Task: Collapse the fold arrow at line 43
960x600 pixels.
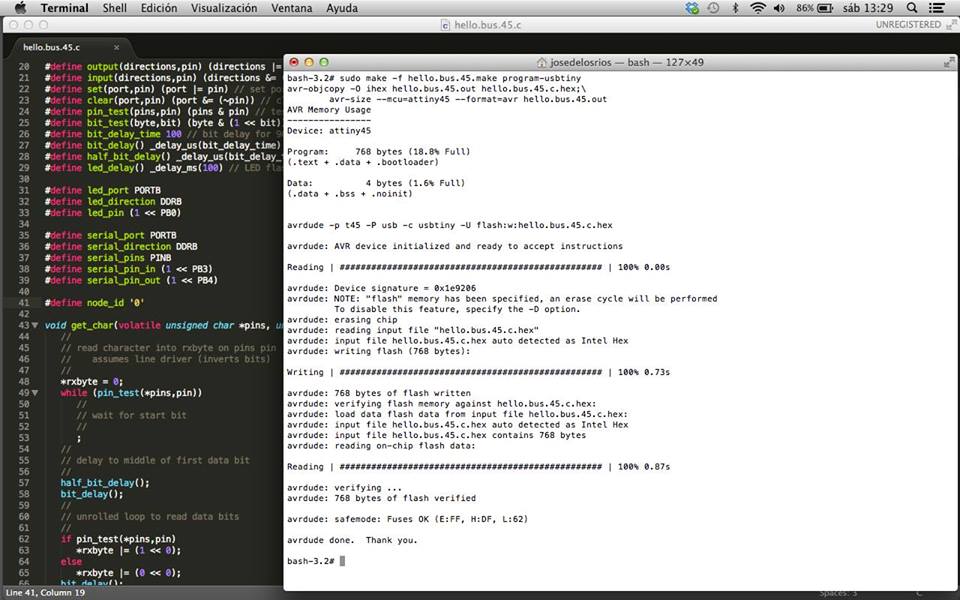Action: [35, 325]
